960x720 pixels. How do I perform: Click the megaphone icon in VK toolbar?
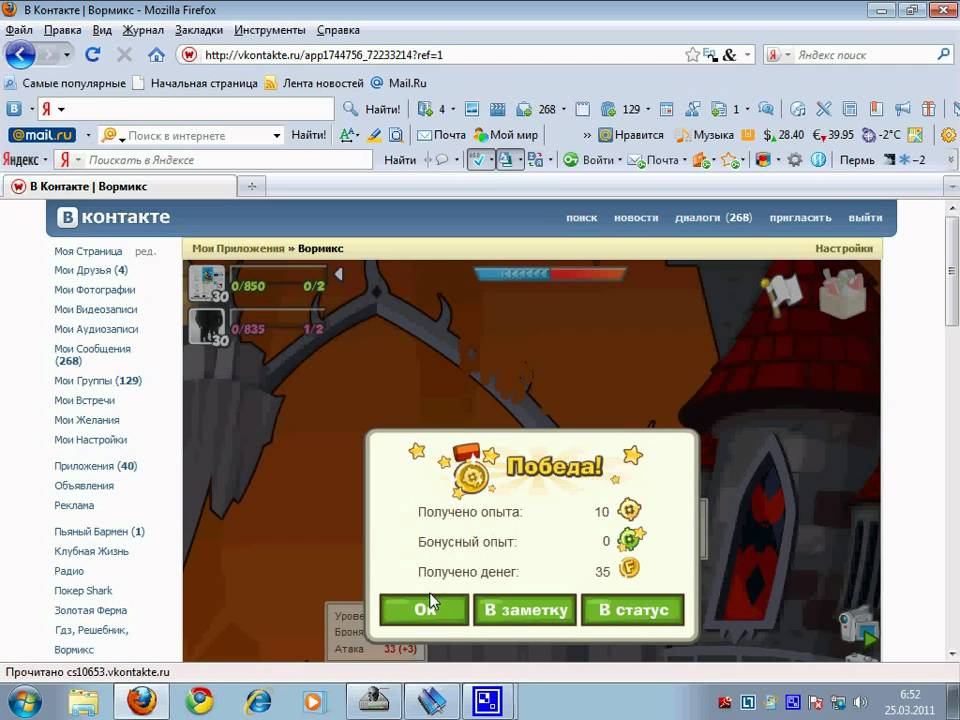coord(902,109)
